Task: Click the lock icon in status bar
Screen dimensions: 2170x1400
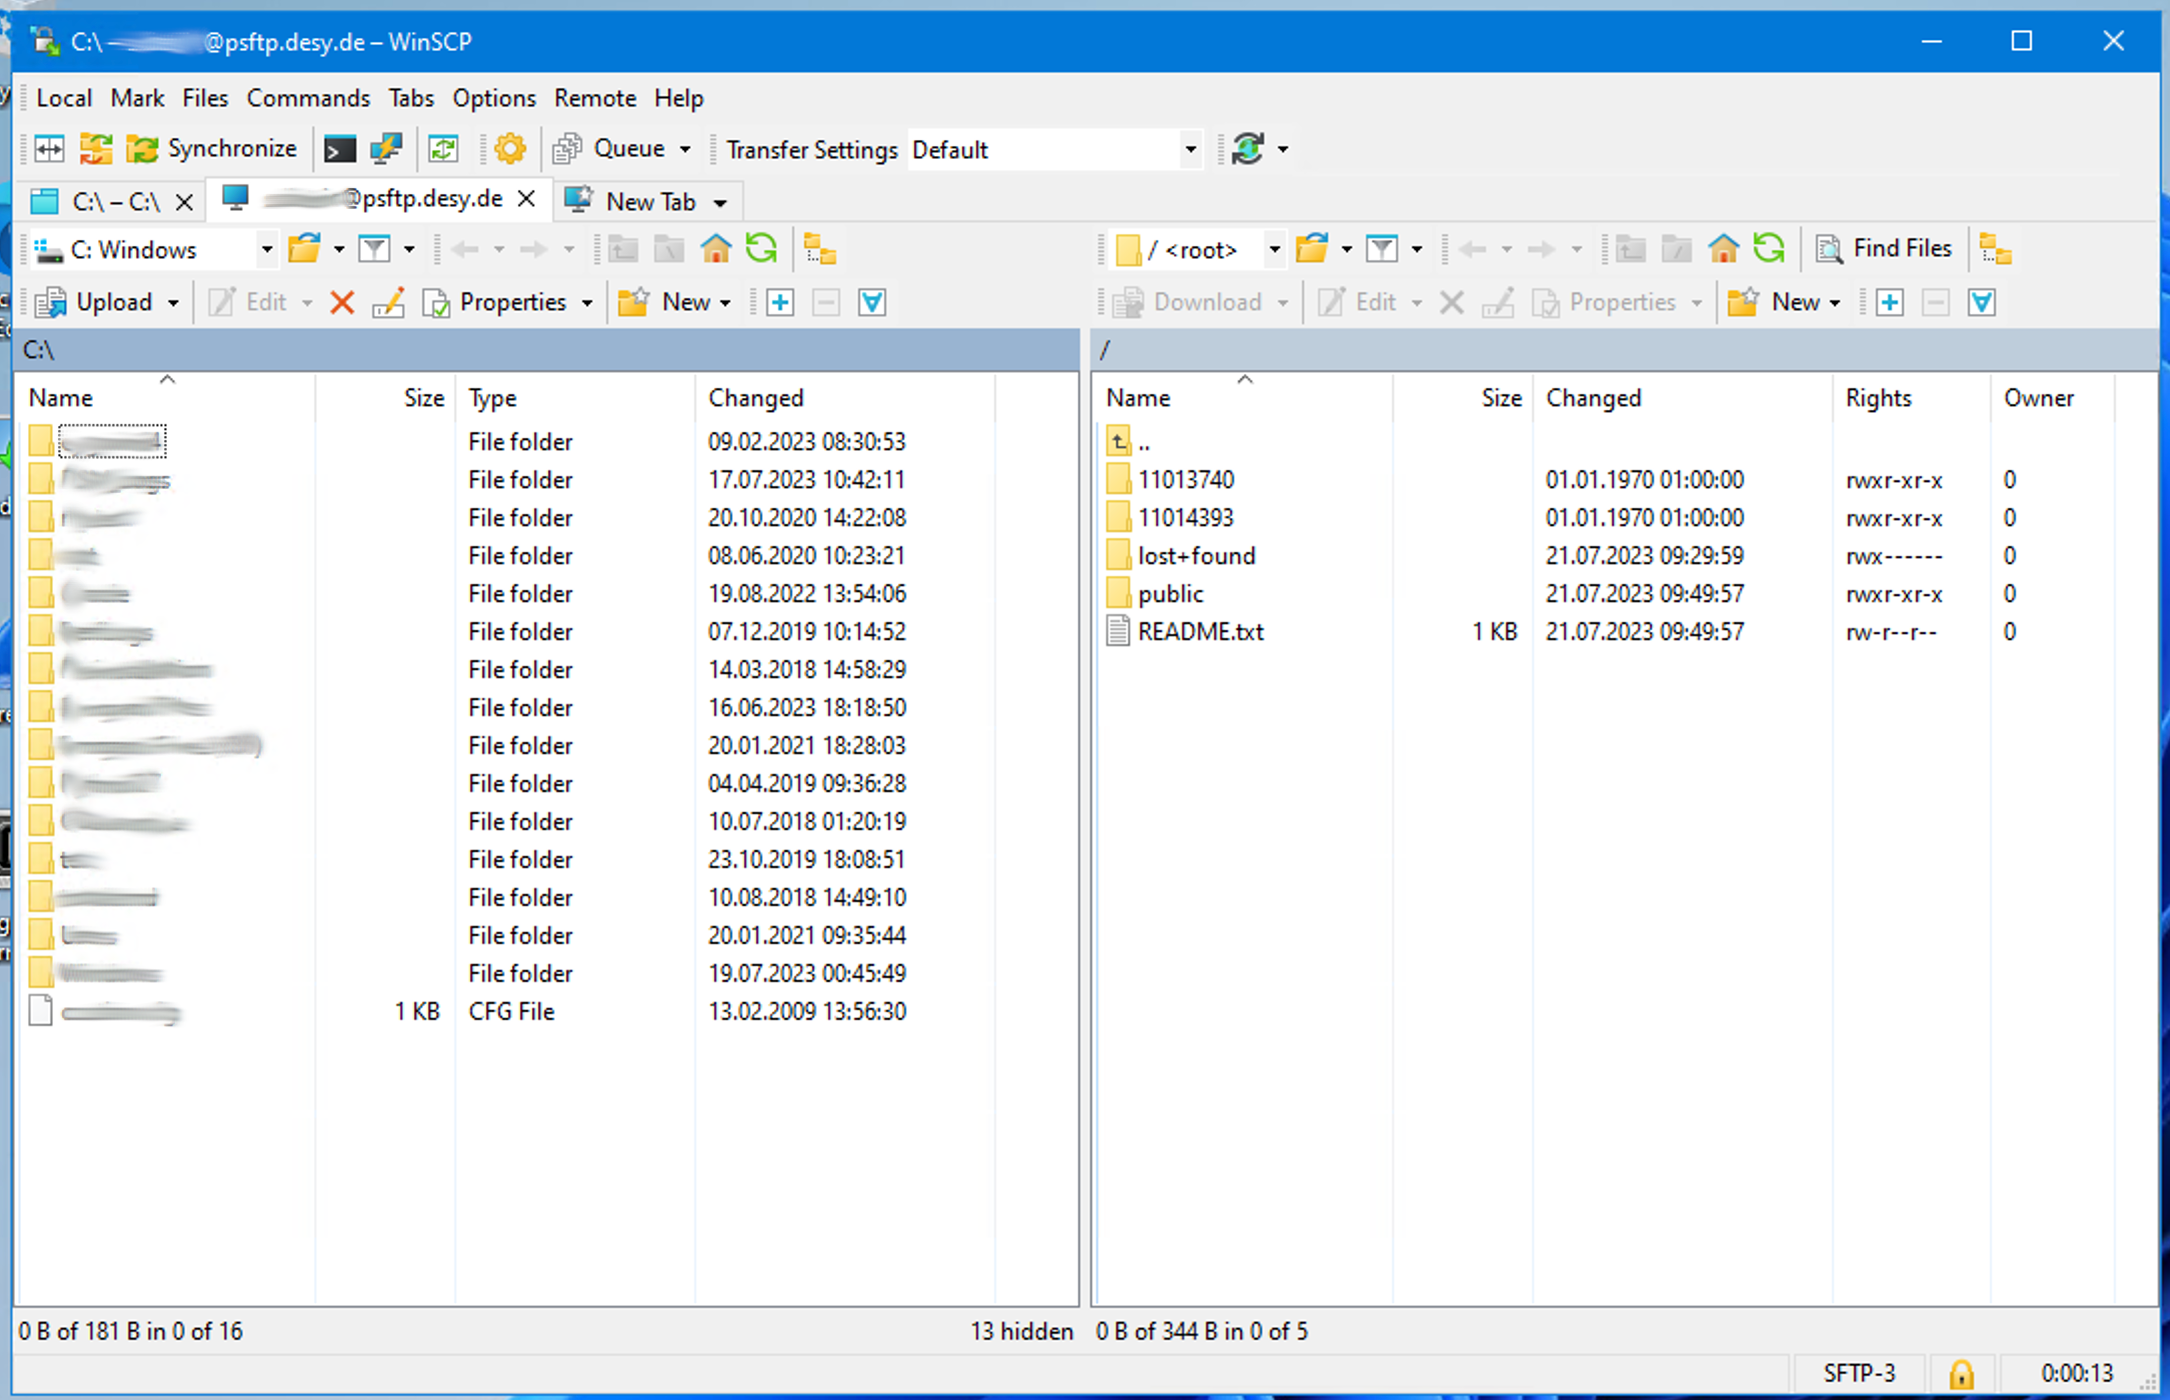Action: tap(1961, 1373)
